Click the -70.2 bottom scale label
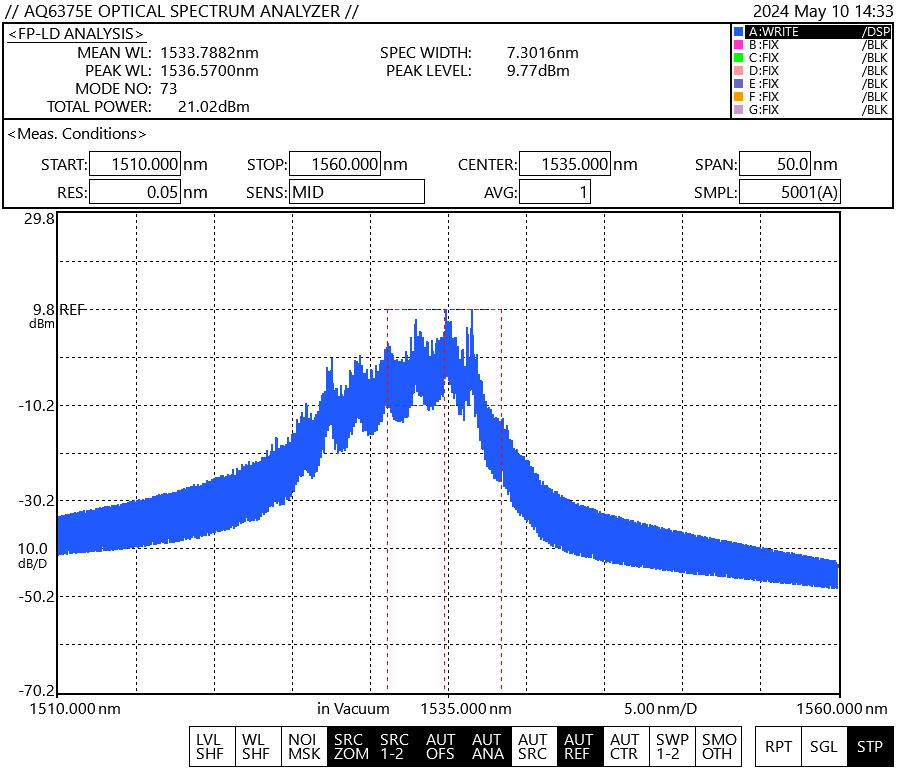This screenshot has height=768, width=899. pos(37,691)
